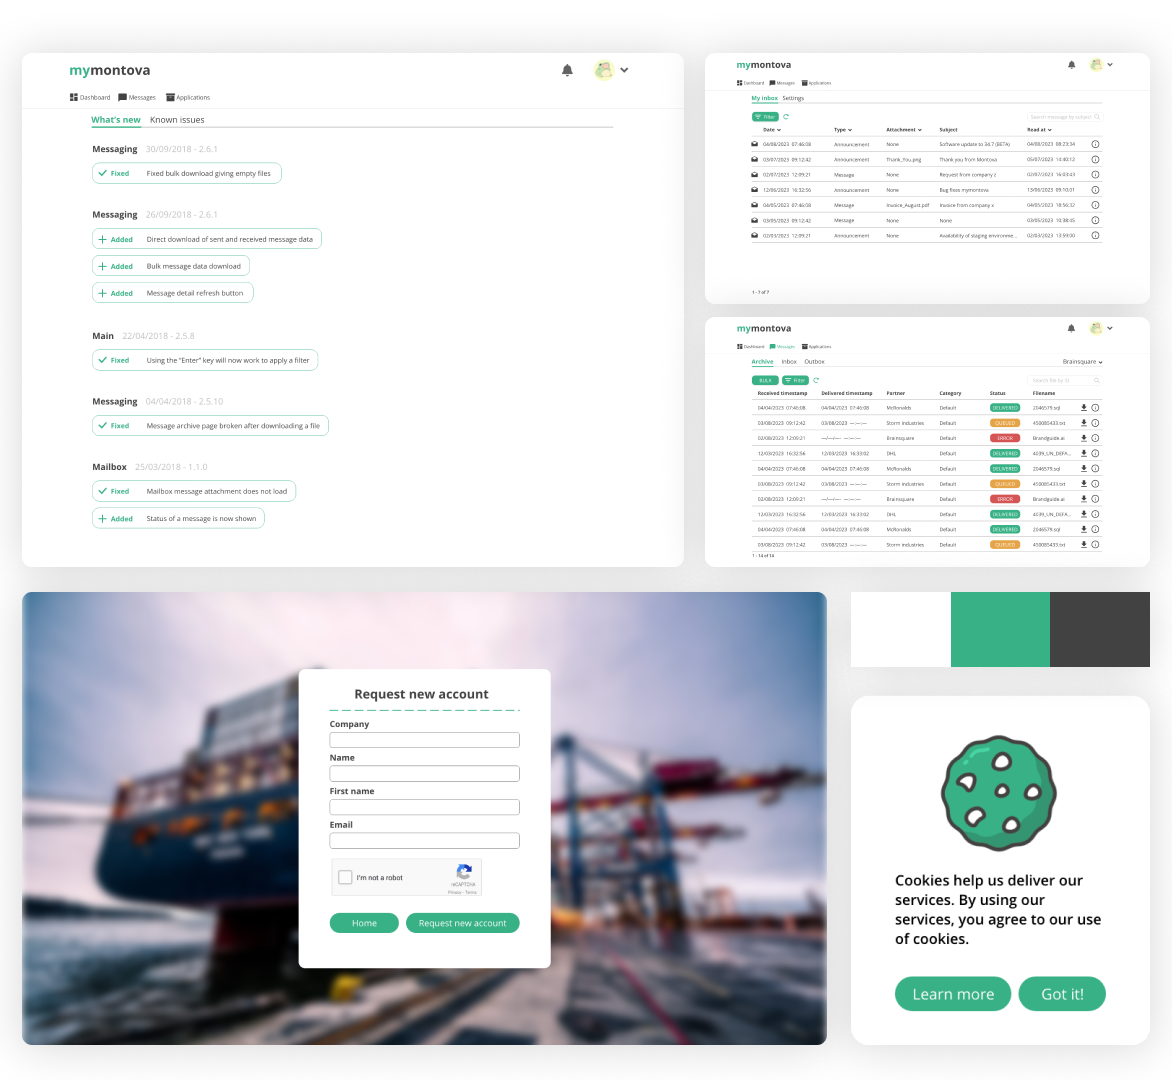Open info for Software update to 34.7 message
Viewport: 1172px width, 1080px height.
(1095, 144)
